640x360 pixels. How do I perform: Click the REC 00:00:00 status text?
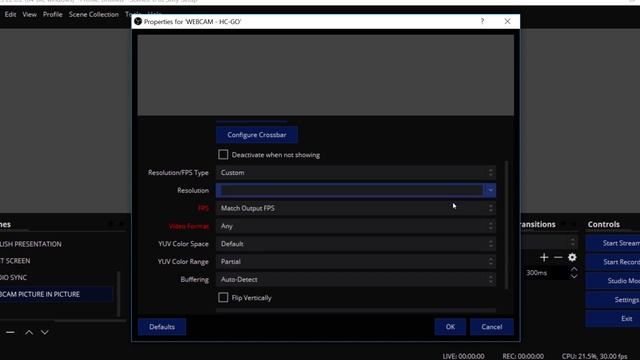523,356
